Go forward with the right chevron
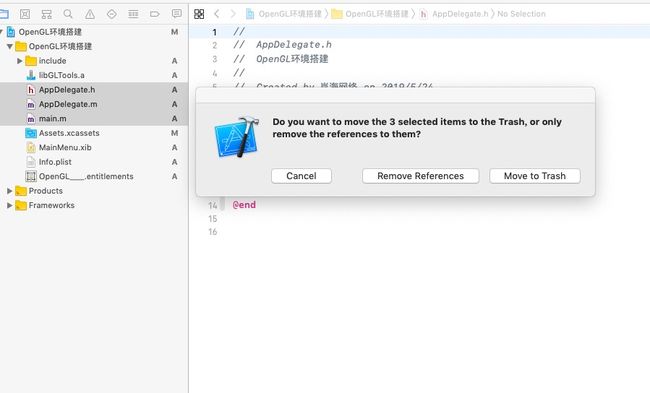 coord(233,14)
